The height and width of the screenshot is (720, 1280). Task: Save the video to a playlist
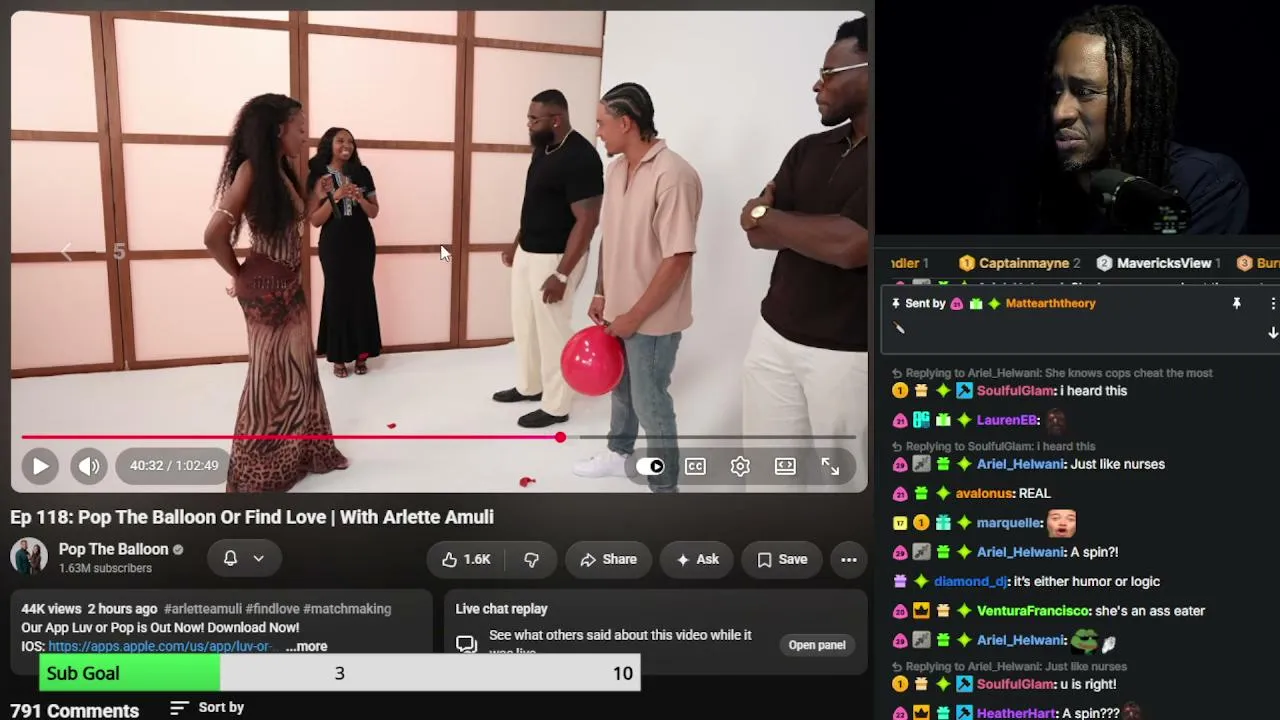782,560
